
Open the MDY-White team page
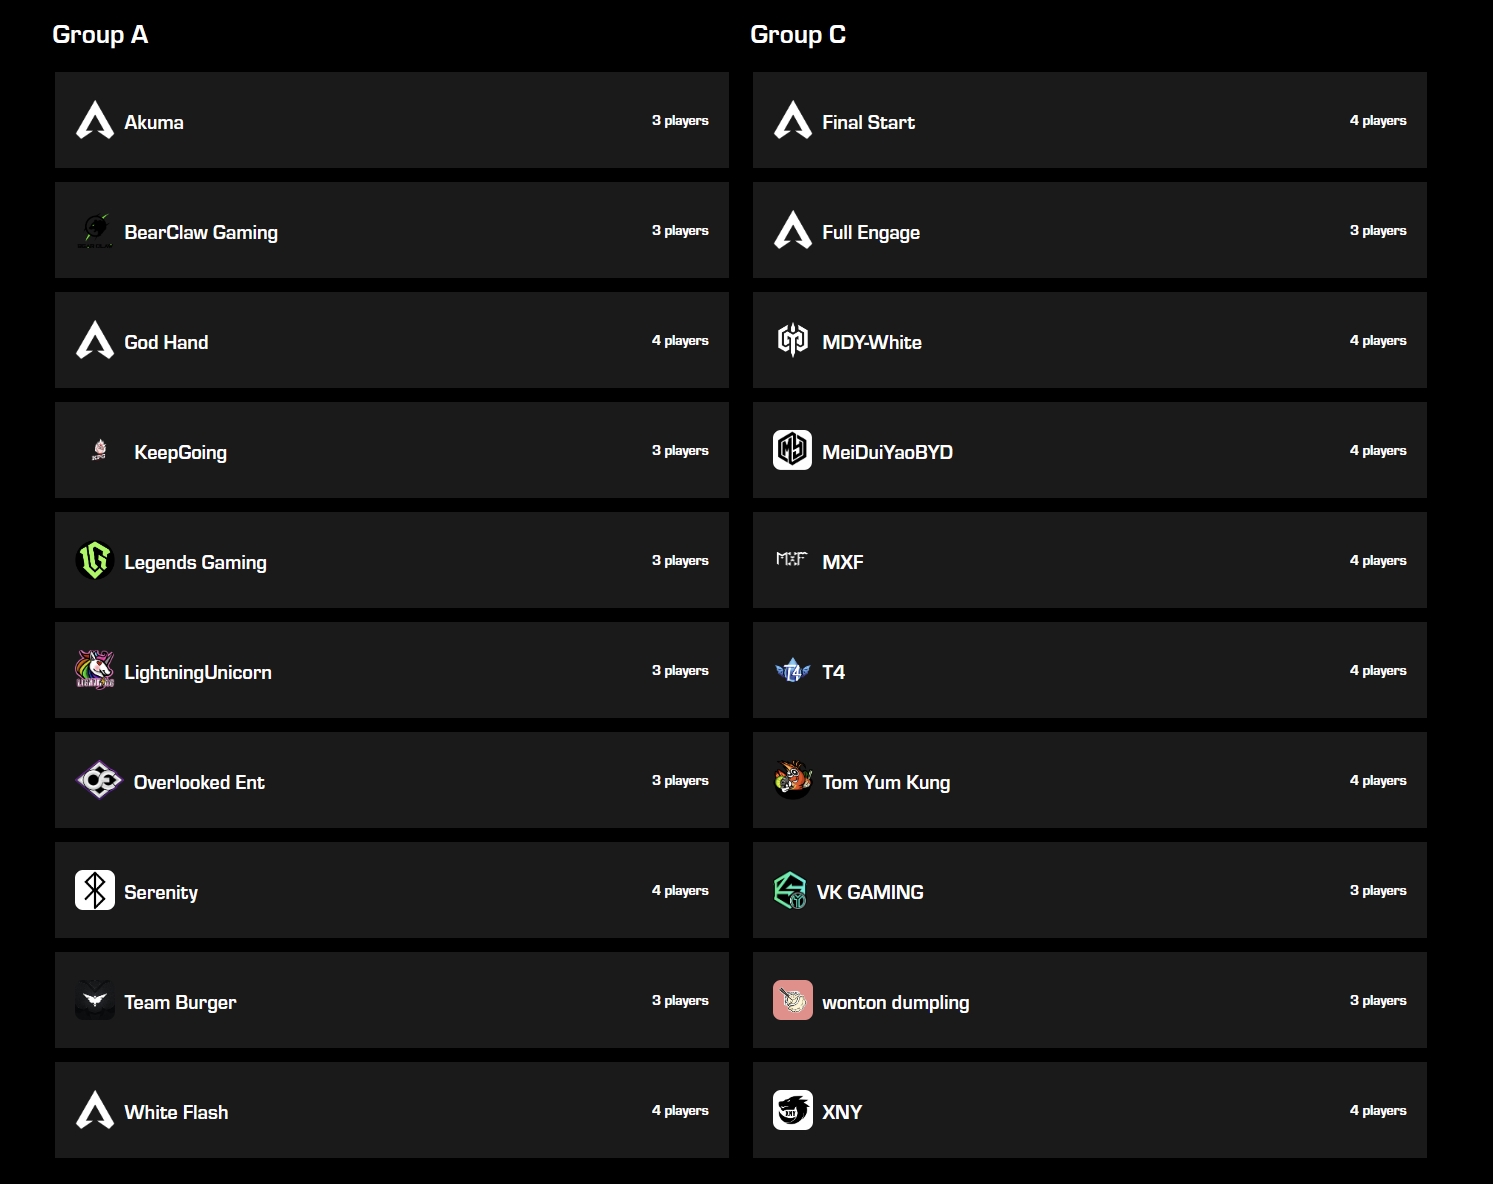(871, 342)
